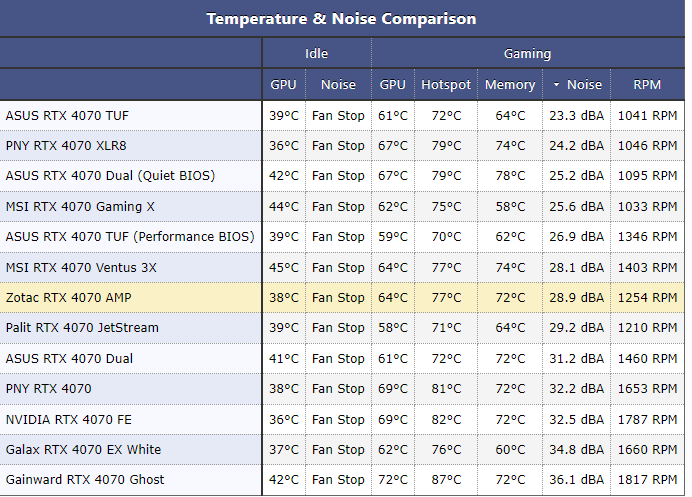Sort by gaming Hotspot column header
The height and width of the screenshot is (497, 692).
click(x=445, y=85)
